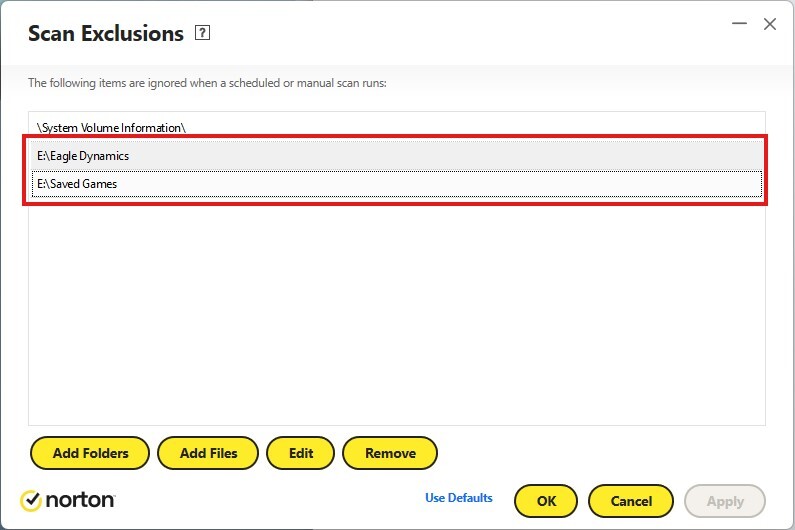Click Remove to delete the exclusion
Screen dimensions: 795x530
[x=390, y=453]
